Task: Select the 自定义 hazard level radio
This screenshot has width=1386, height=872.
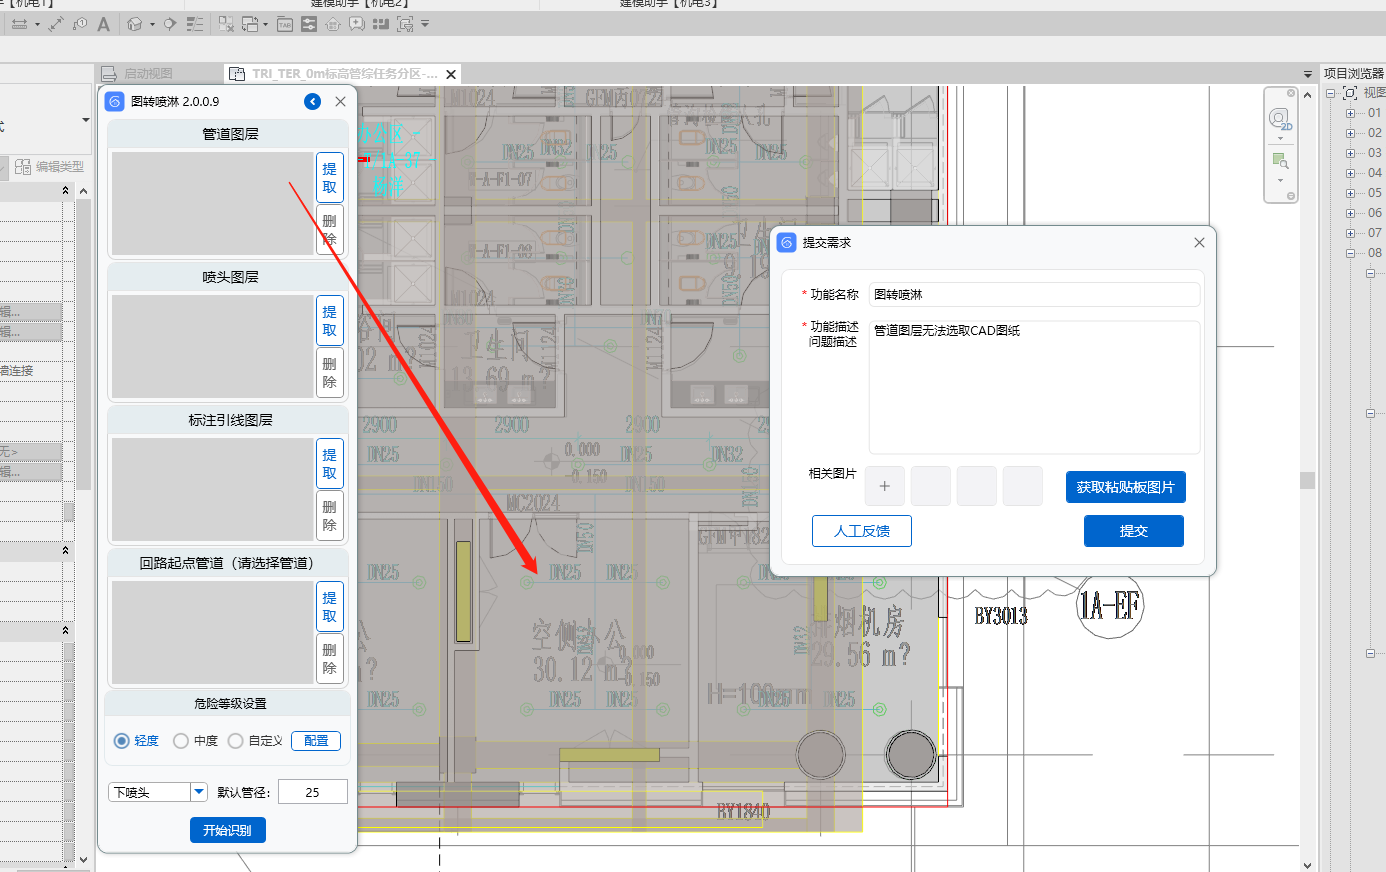Action: click(236, 741)
